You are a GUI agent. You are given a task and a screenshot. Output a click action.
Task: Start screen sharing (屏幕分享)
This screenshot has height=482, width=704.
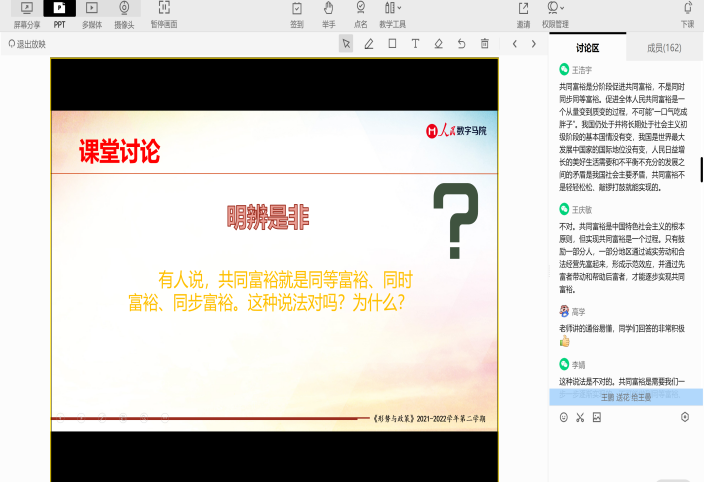click(x=27, y=13)
